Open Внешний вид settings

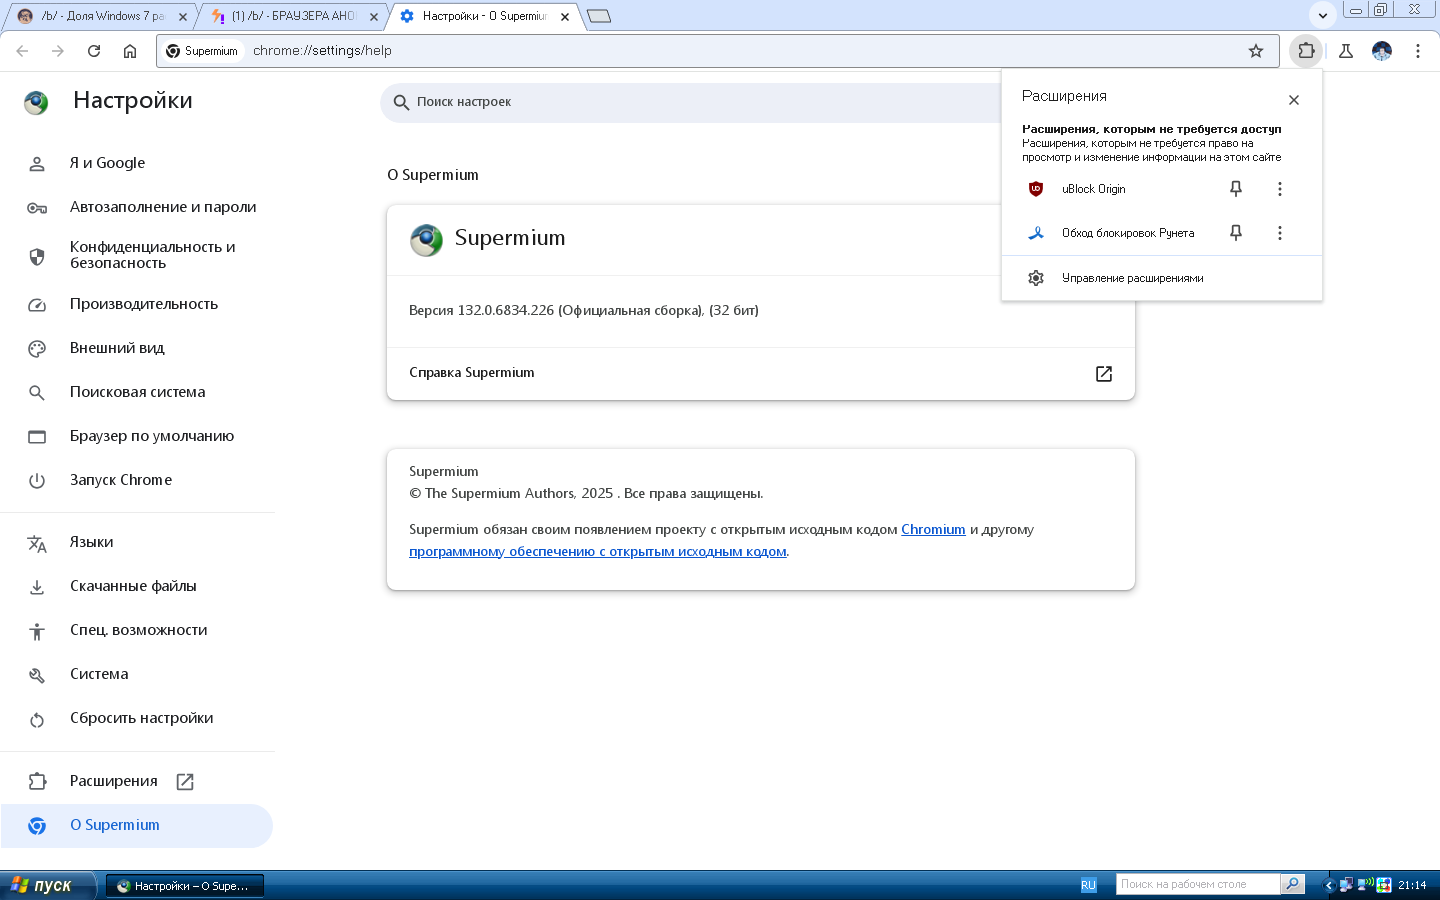[137, 348]
